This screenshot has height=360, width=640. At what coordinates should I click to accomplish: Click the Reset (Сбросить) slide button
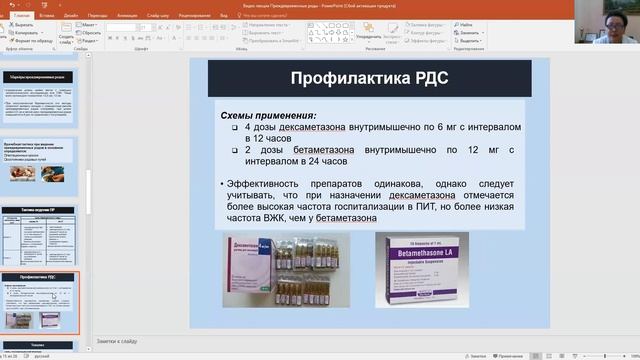[x=88, y=33]
